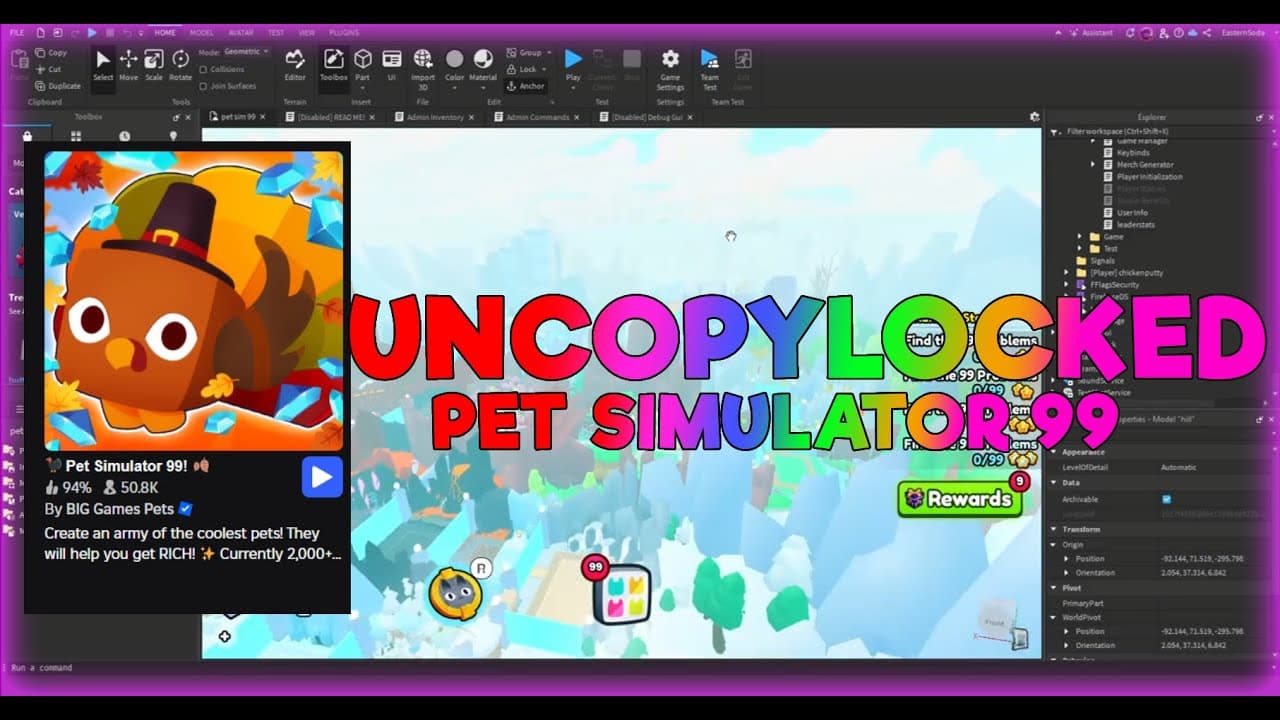
Task: Play Pet Simulator 99 from card
Action: [x=322, y=477]
